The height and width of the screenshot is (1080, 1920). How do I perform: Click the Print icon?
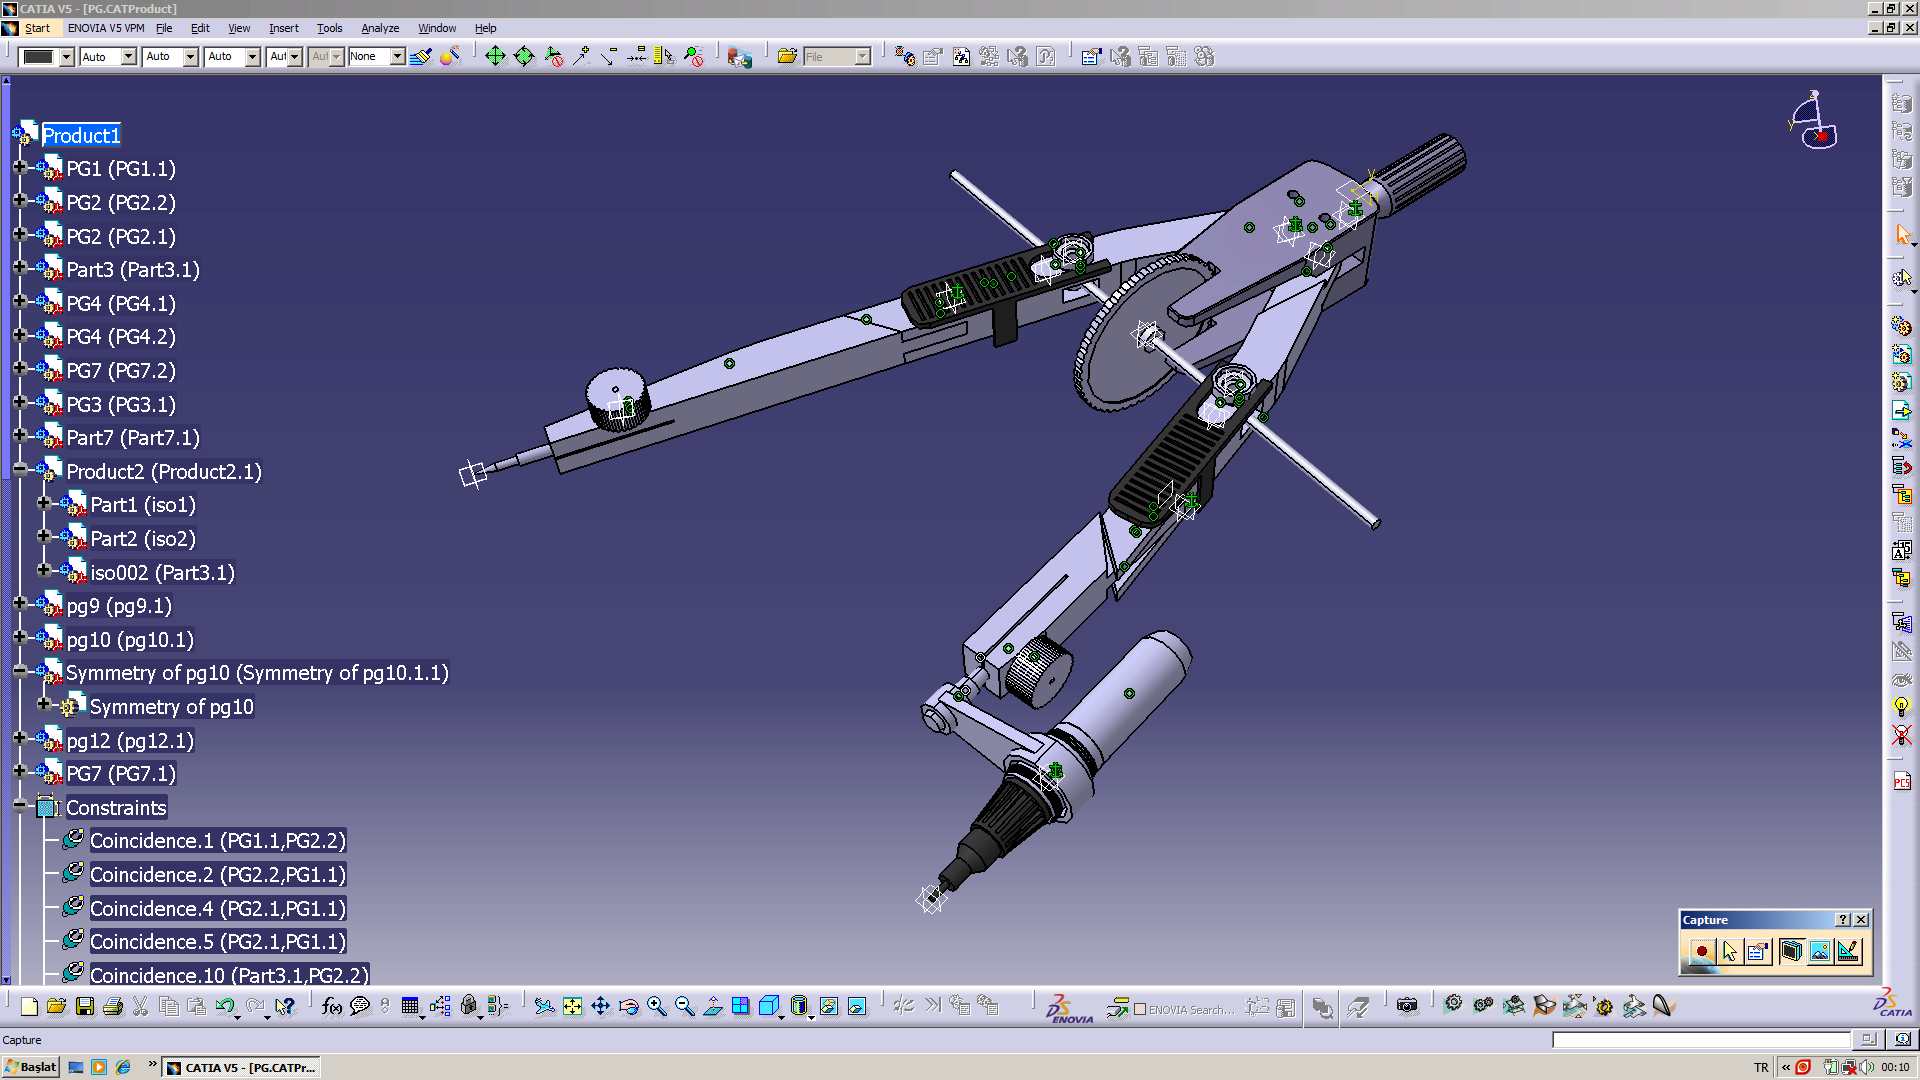(113, 1006)
